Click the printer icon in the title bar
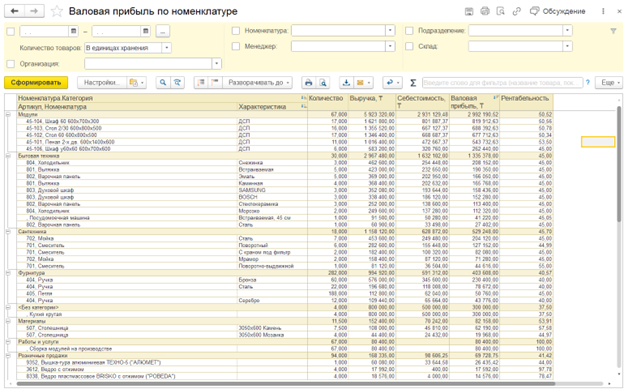This screenshot has height=389, width=624. click(x=485, y=12)
